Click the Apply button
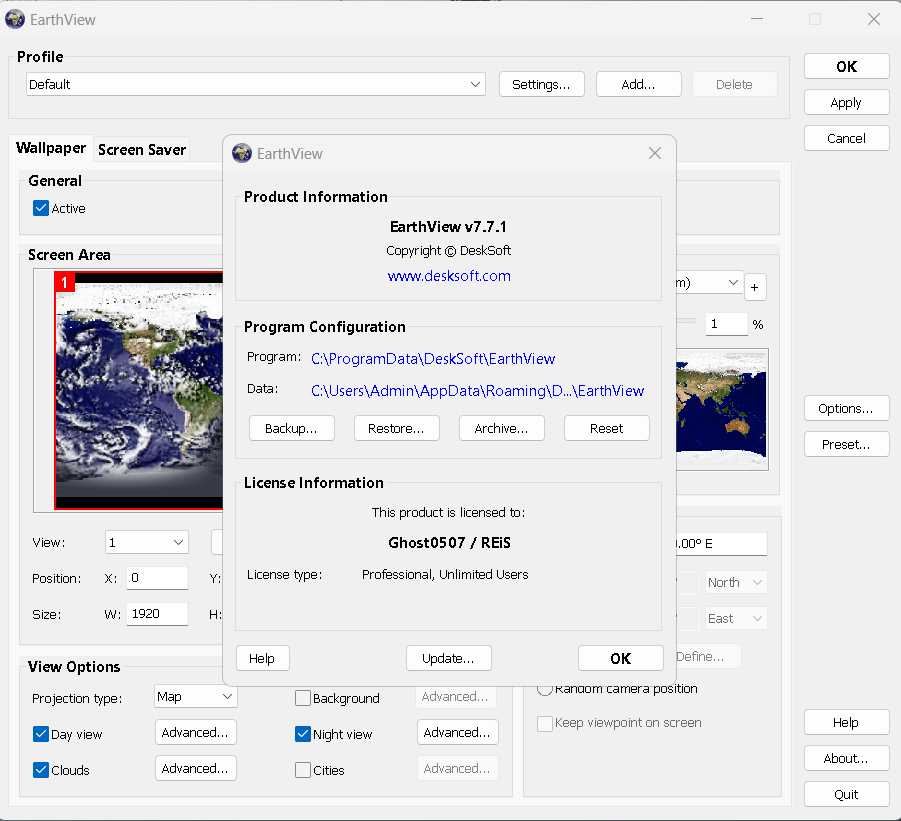This screenshot has width=901, height=821. click(846, 103)
